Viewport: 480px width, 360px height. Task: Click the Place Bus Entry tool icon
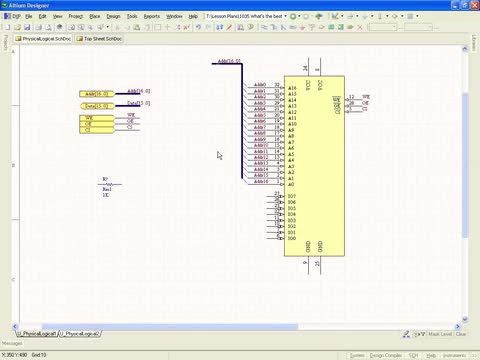[283, 27]
